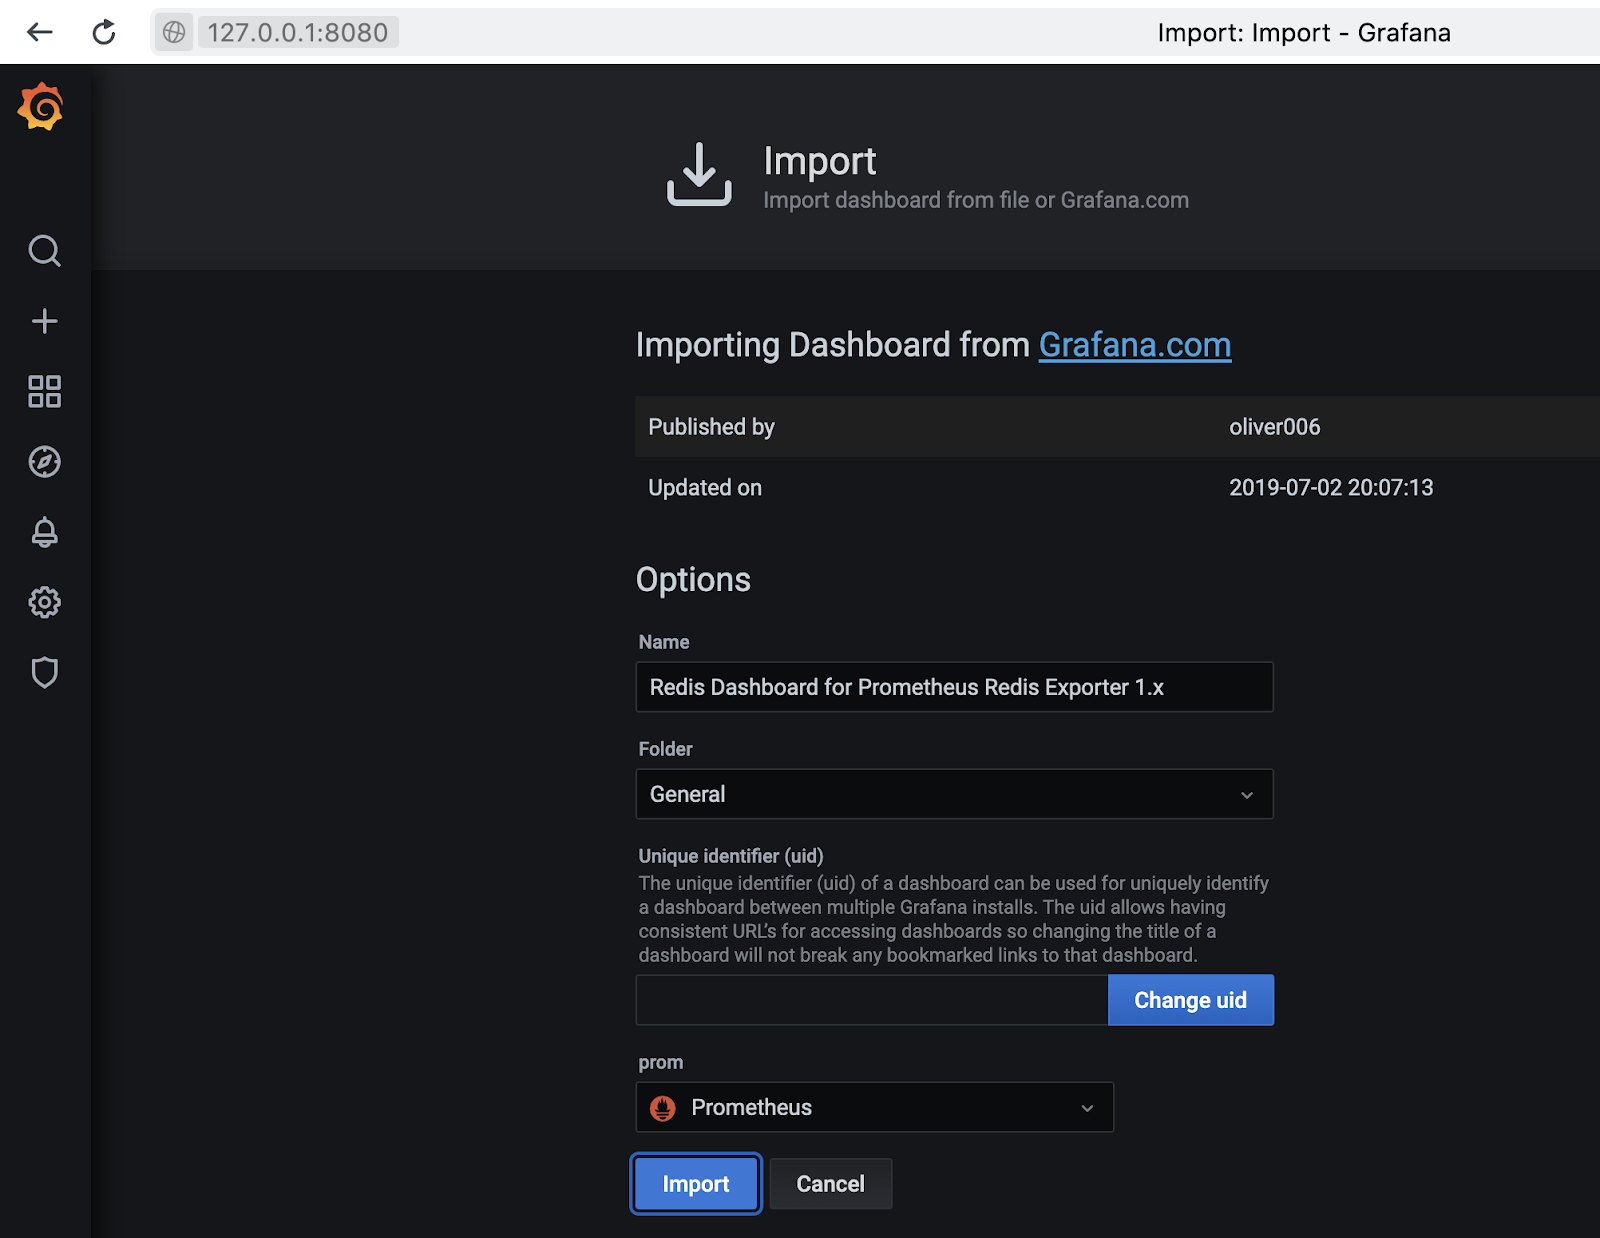Image resolution: width=1600 pixels, height=1238 pixels.
Task: Click the Unique identifier uid input field
Action: point(872,1000)
